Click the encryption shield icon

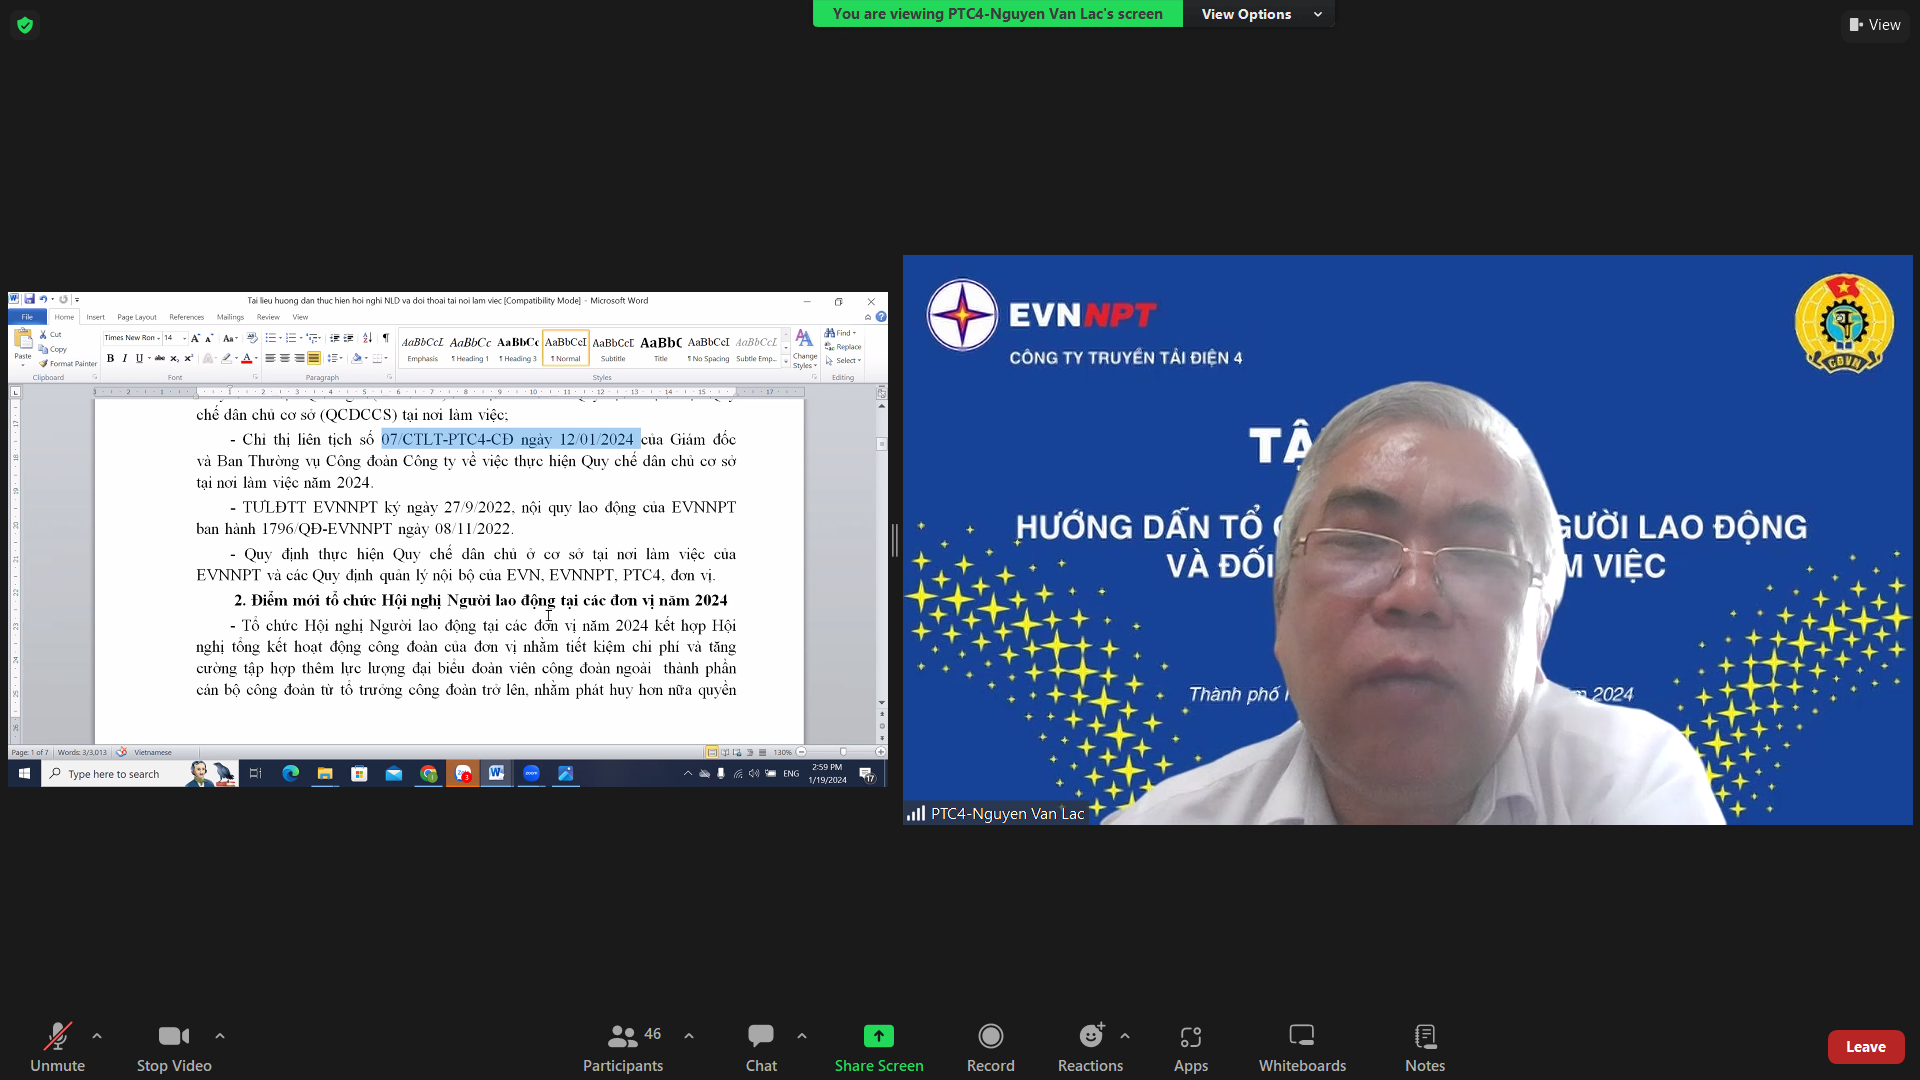coord(25,25)
